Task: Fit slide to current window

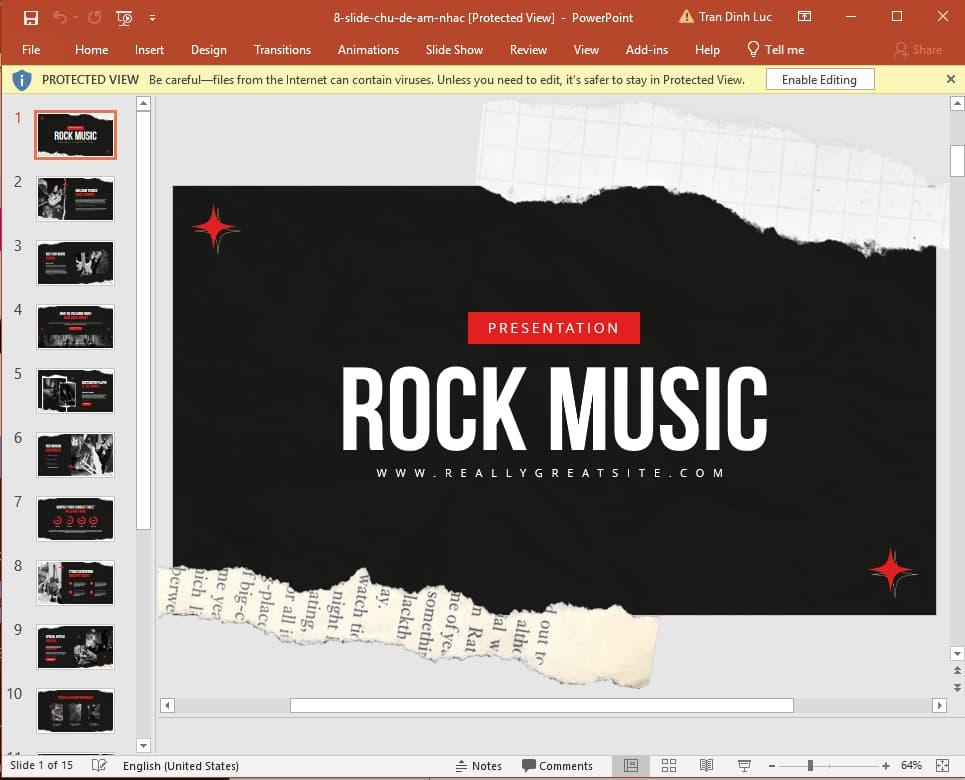Action: (x=942, y=766)
